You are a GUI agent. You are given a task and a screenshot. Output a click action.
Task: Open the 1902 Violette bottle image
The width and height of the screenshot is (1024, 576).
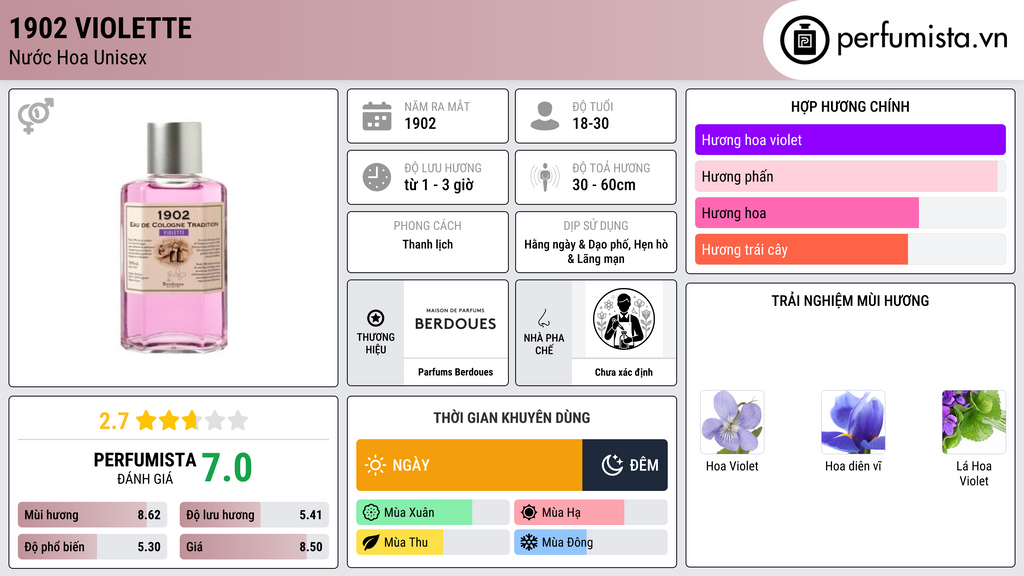pyautogui.click(x=174, y=238)
